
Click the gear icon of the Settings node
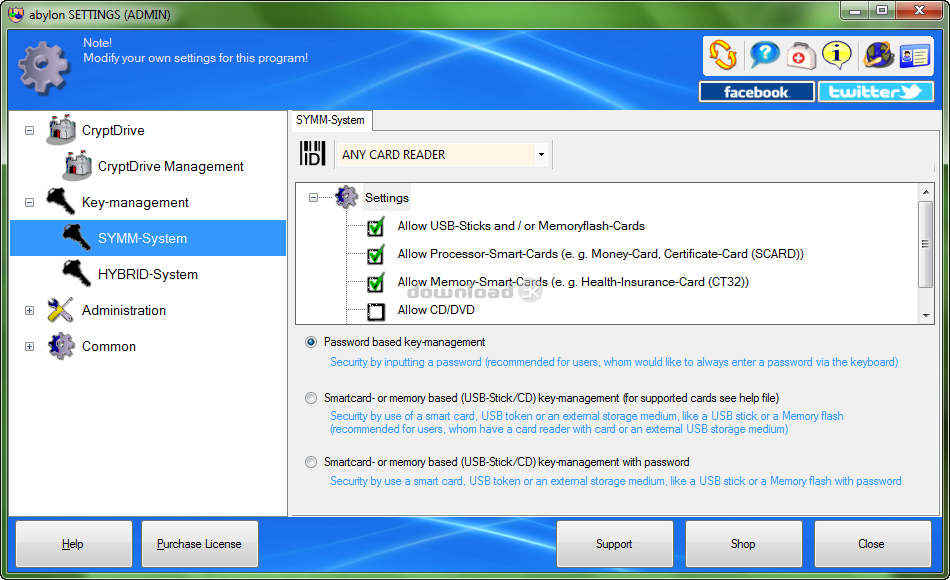(347, 197)
